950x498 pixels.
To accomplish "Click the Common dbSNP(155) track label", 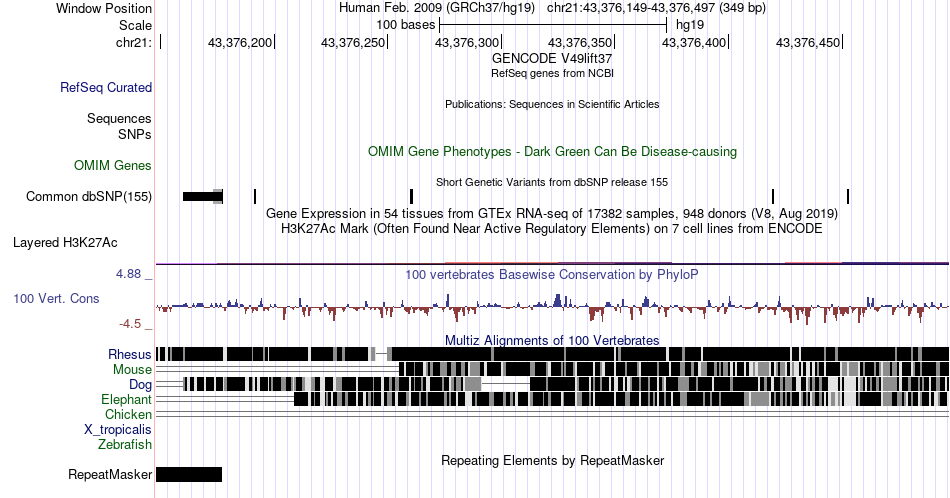I will (89, 196).
